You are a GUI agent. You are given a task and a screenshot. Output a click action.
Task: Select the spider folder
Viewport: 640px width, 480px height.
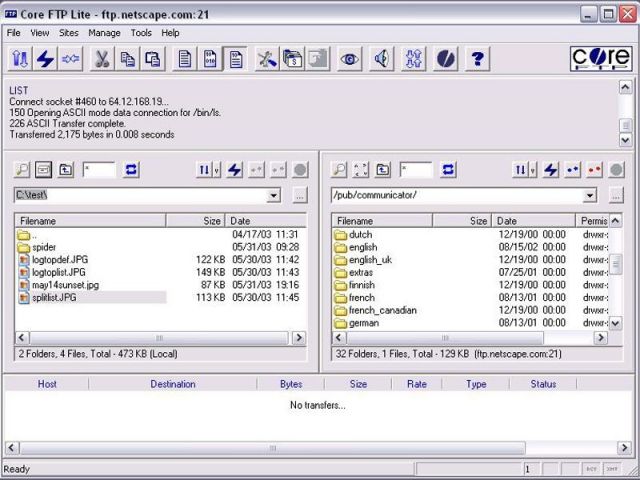[x=44, y=247]
